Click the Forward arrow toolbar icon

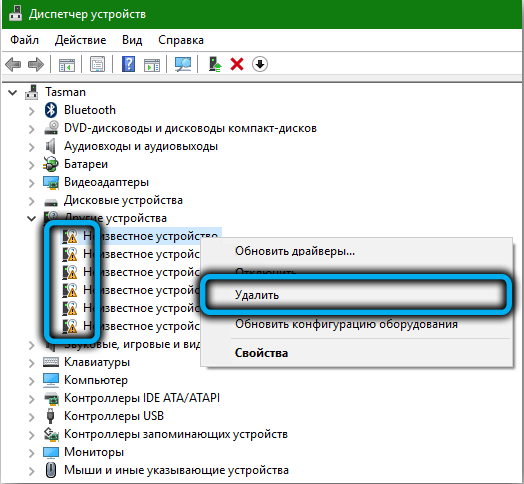pyautogui.click(x=36, y=64)
